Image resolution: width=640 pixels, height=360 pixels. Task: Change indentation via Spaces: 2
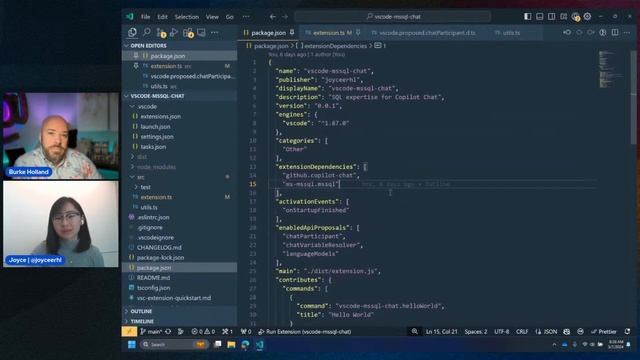[476, 331]
